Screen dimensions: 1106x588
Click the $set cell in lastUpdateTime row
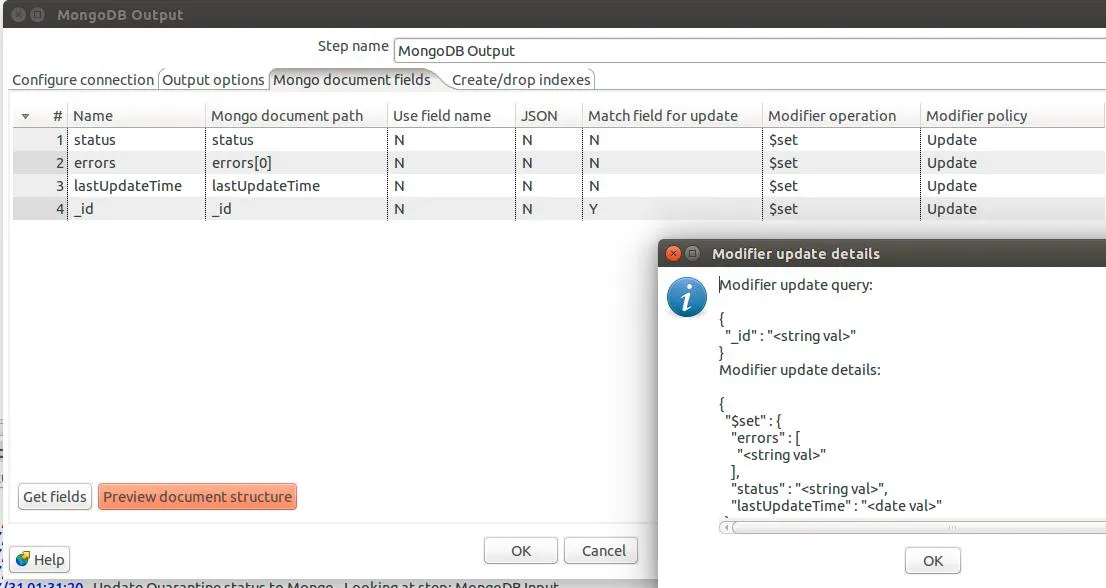click(x=841, y=185)
